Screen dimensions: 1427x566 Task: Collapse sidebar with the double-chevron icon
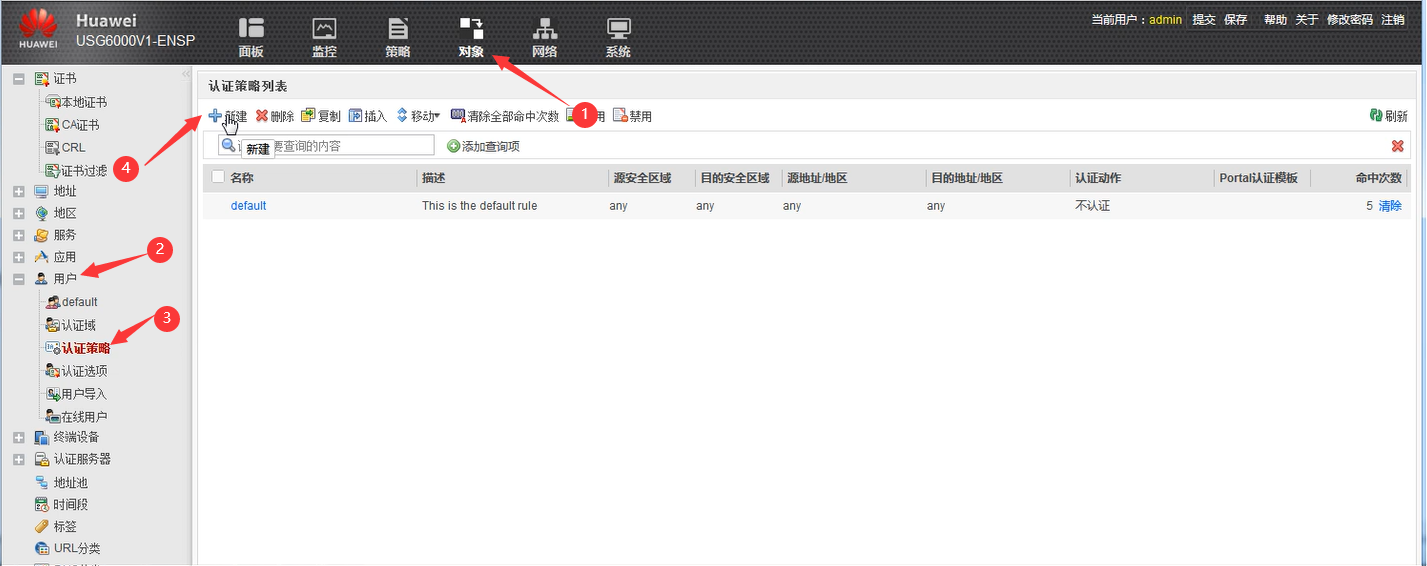[185, 75]
